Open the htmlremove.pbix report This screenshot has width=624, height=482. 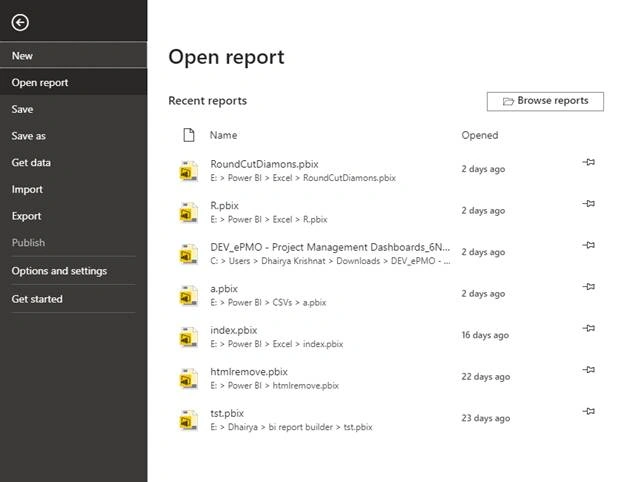(249, 372)
